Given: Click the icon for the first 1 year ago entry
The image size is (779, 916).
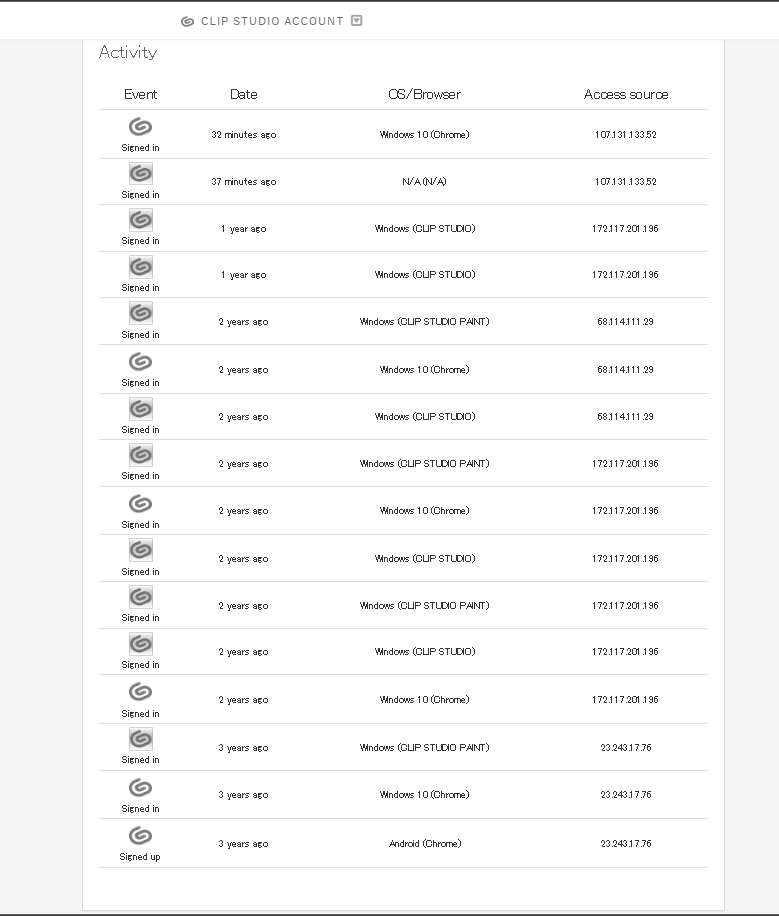Looking at the screenshot, I should coord(140,220).
